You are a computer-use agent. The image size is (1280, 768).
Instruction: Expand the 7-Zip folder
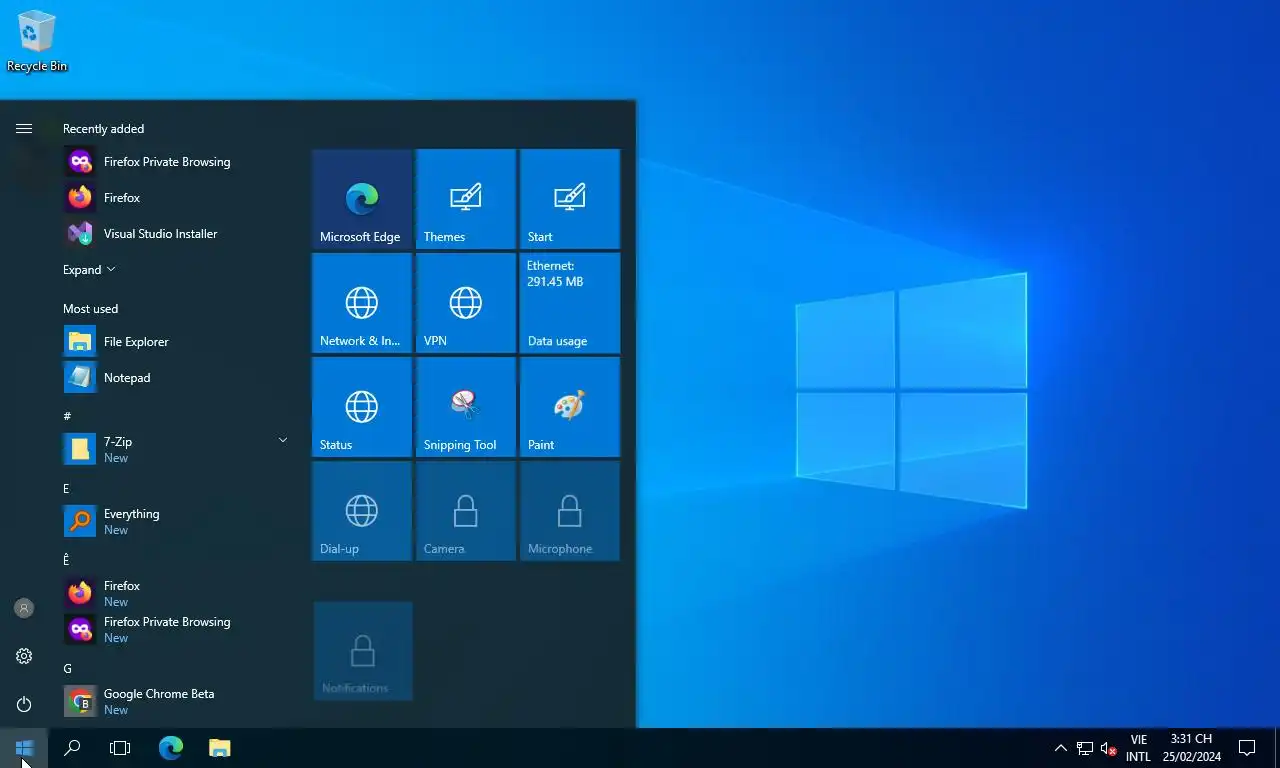(178, 449)
